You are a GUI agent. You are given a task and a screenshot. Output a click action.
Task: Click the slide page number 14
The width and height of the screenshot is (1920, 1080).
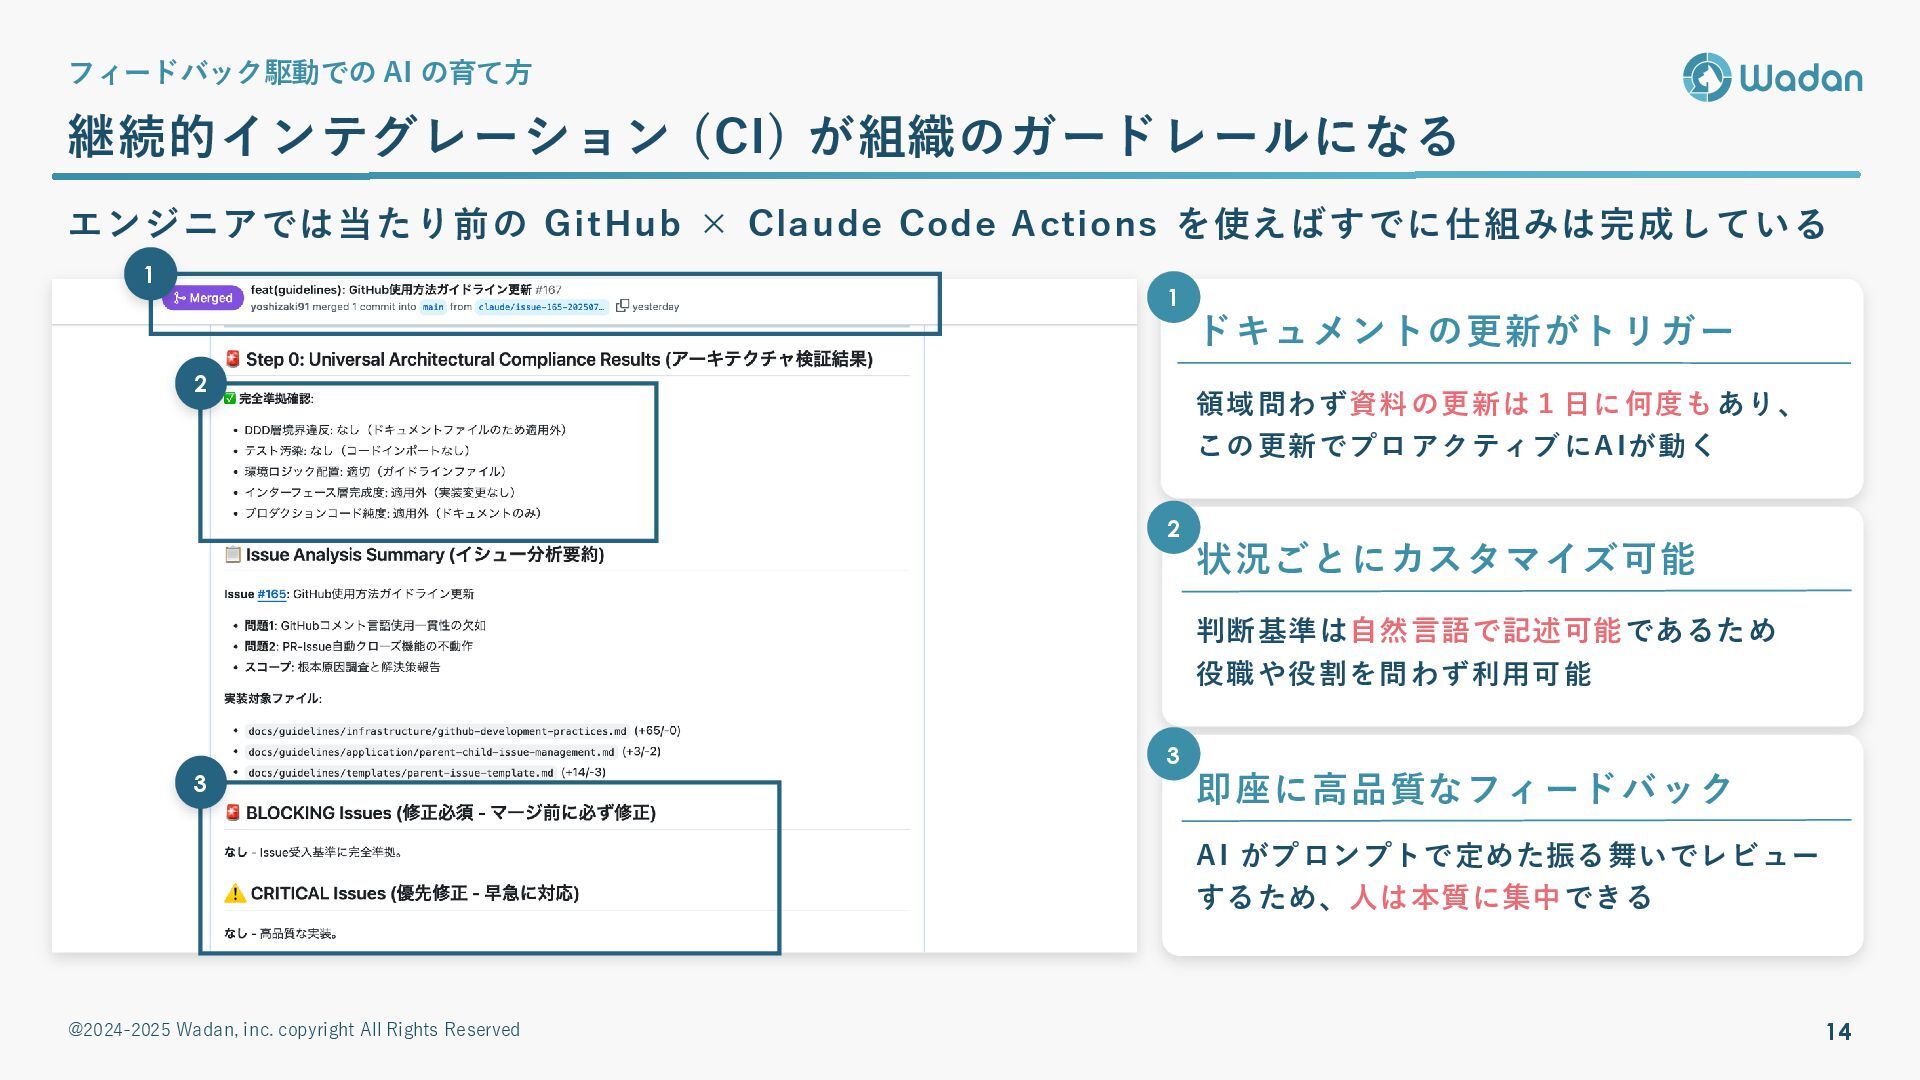tap(1838, 1031)
